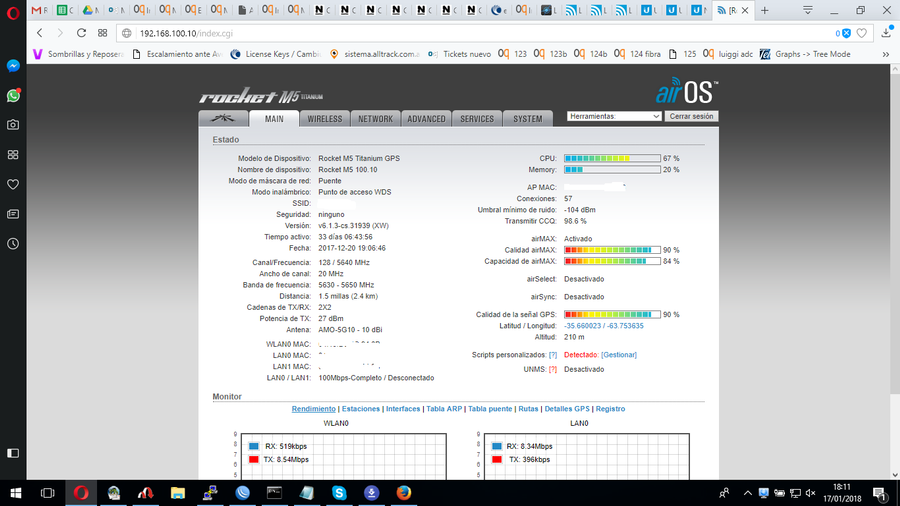Click the snapshot camera sidebar icon
Screen dimensions: 900x506
point(13,124)
